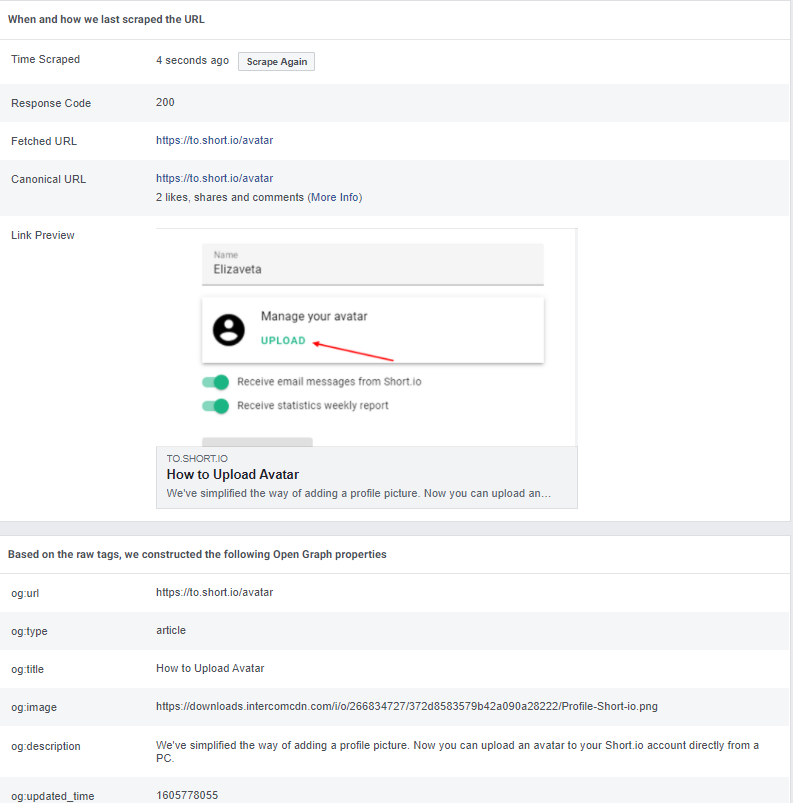The width and height of the screenshot is (793, 803).
Task: Click the Canonical URL label
Action: [49, 179]
